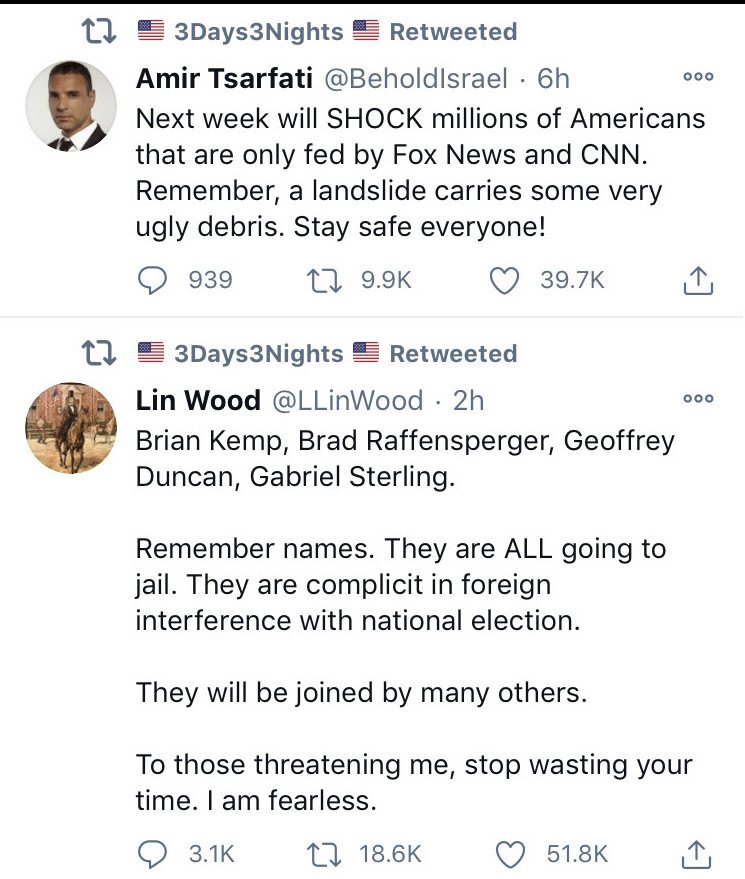The image size is (745, 879).
Task: Open Amir Tsarfati's profile picture
Action: click(71, 107)
